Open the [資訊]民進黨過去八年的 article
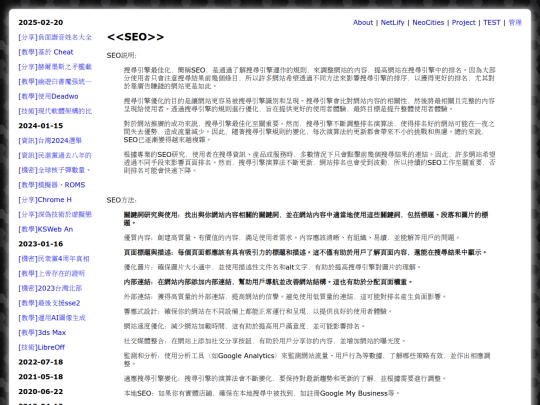Viewport: 540px width, 405px height. (x=55, y=155)
